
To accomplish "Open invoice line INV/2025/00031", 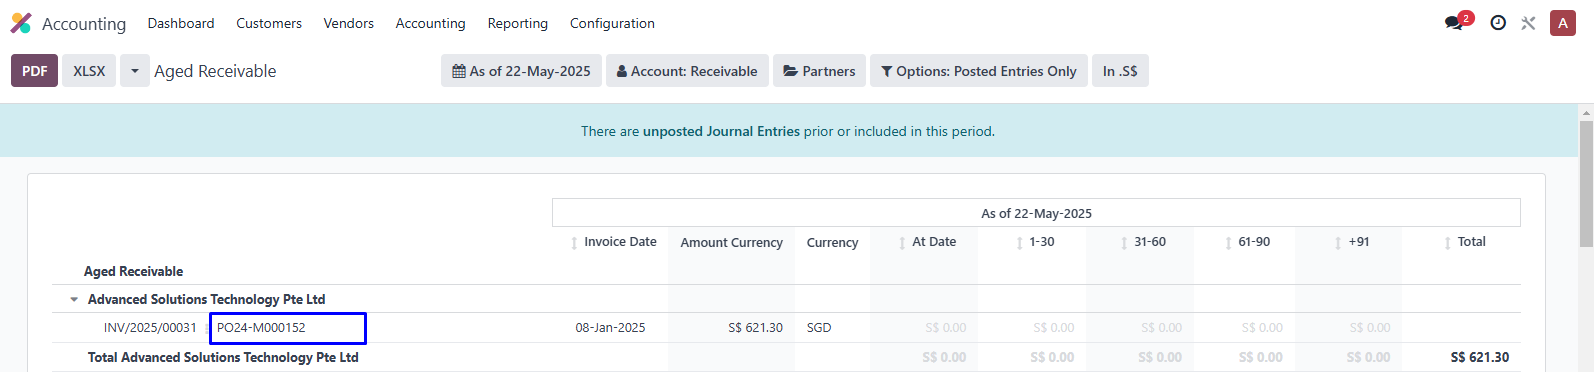I will coord(150,328).
